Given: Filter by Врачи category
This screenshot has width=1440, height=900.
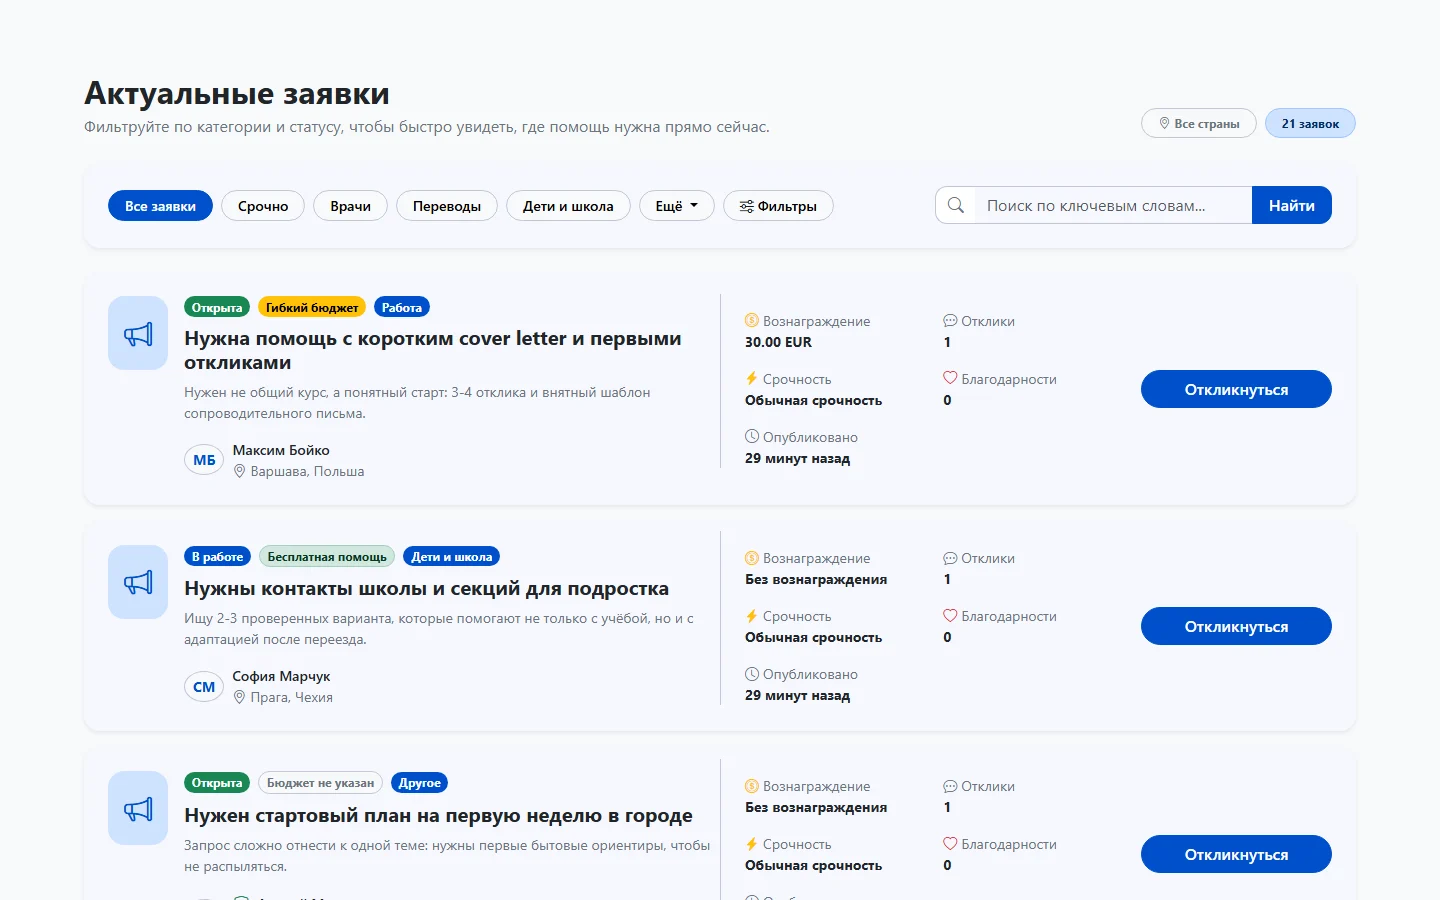Looking at the screenshot, I should point(350,206).
